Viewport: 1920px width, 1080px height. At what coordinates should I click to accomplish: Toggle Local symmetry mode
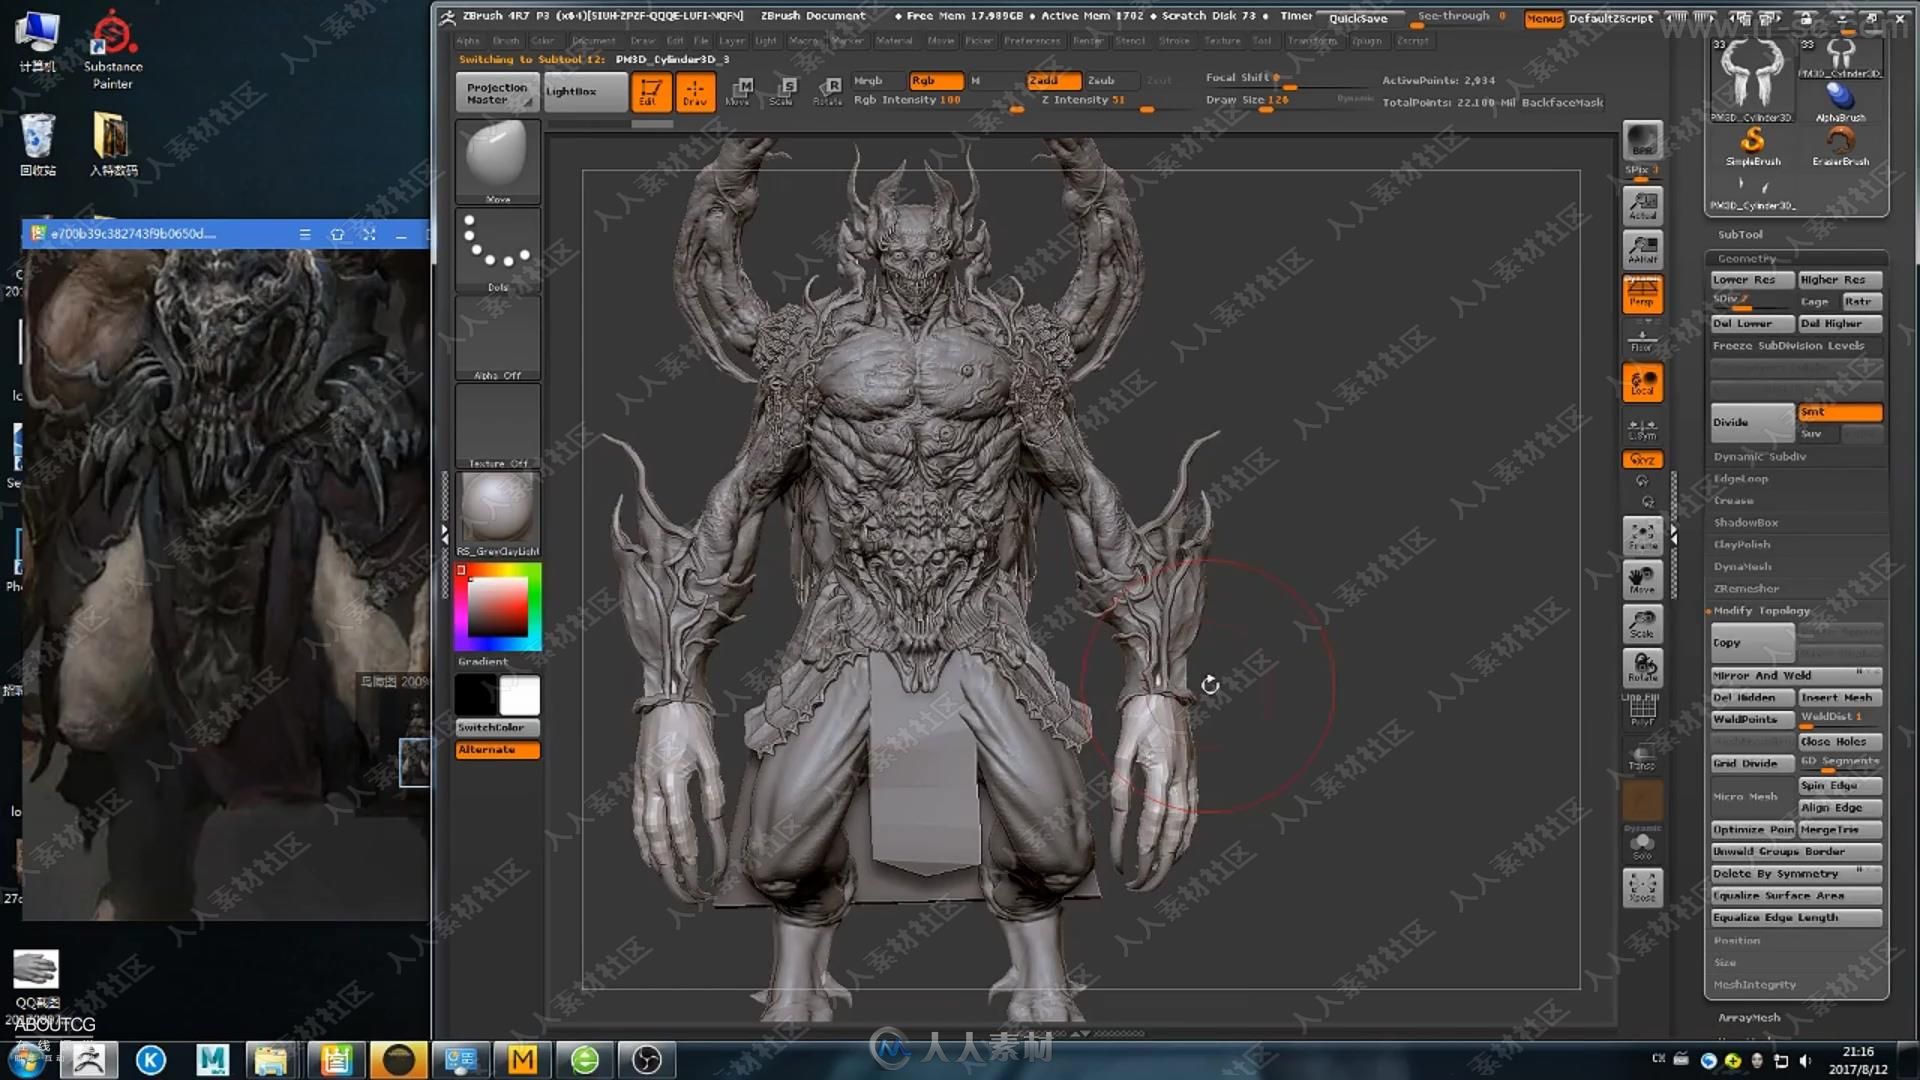click(1642, 382)
